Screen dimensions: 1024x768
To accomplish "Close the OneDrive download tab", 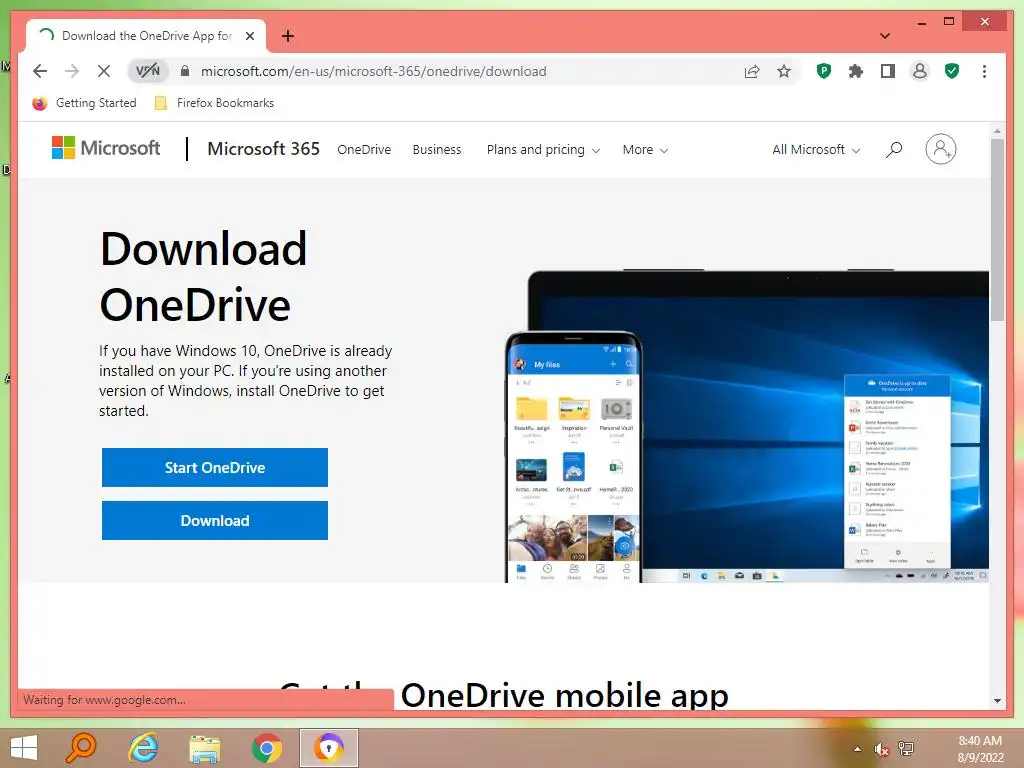I will point(250,36).
